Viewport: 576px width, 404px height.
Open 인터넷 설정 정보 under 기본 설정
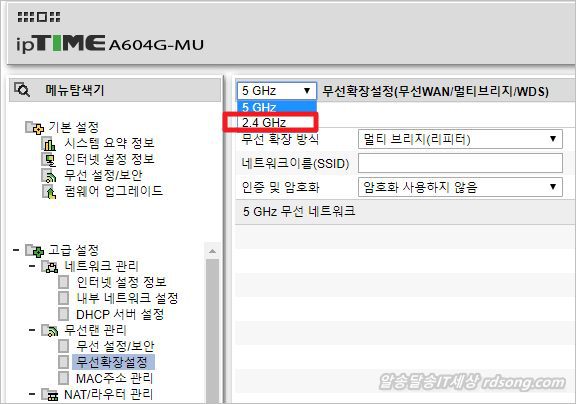pos(109,159)
